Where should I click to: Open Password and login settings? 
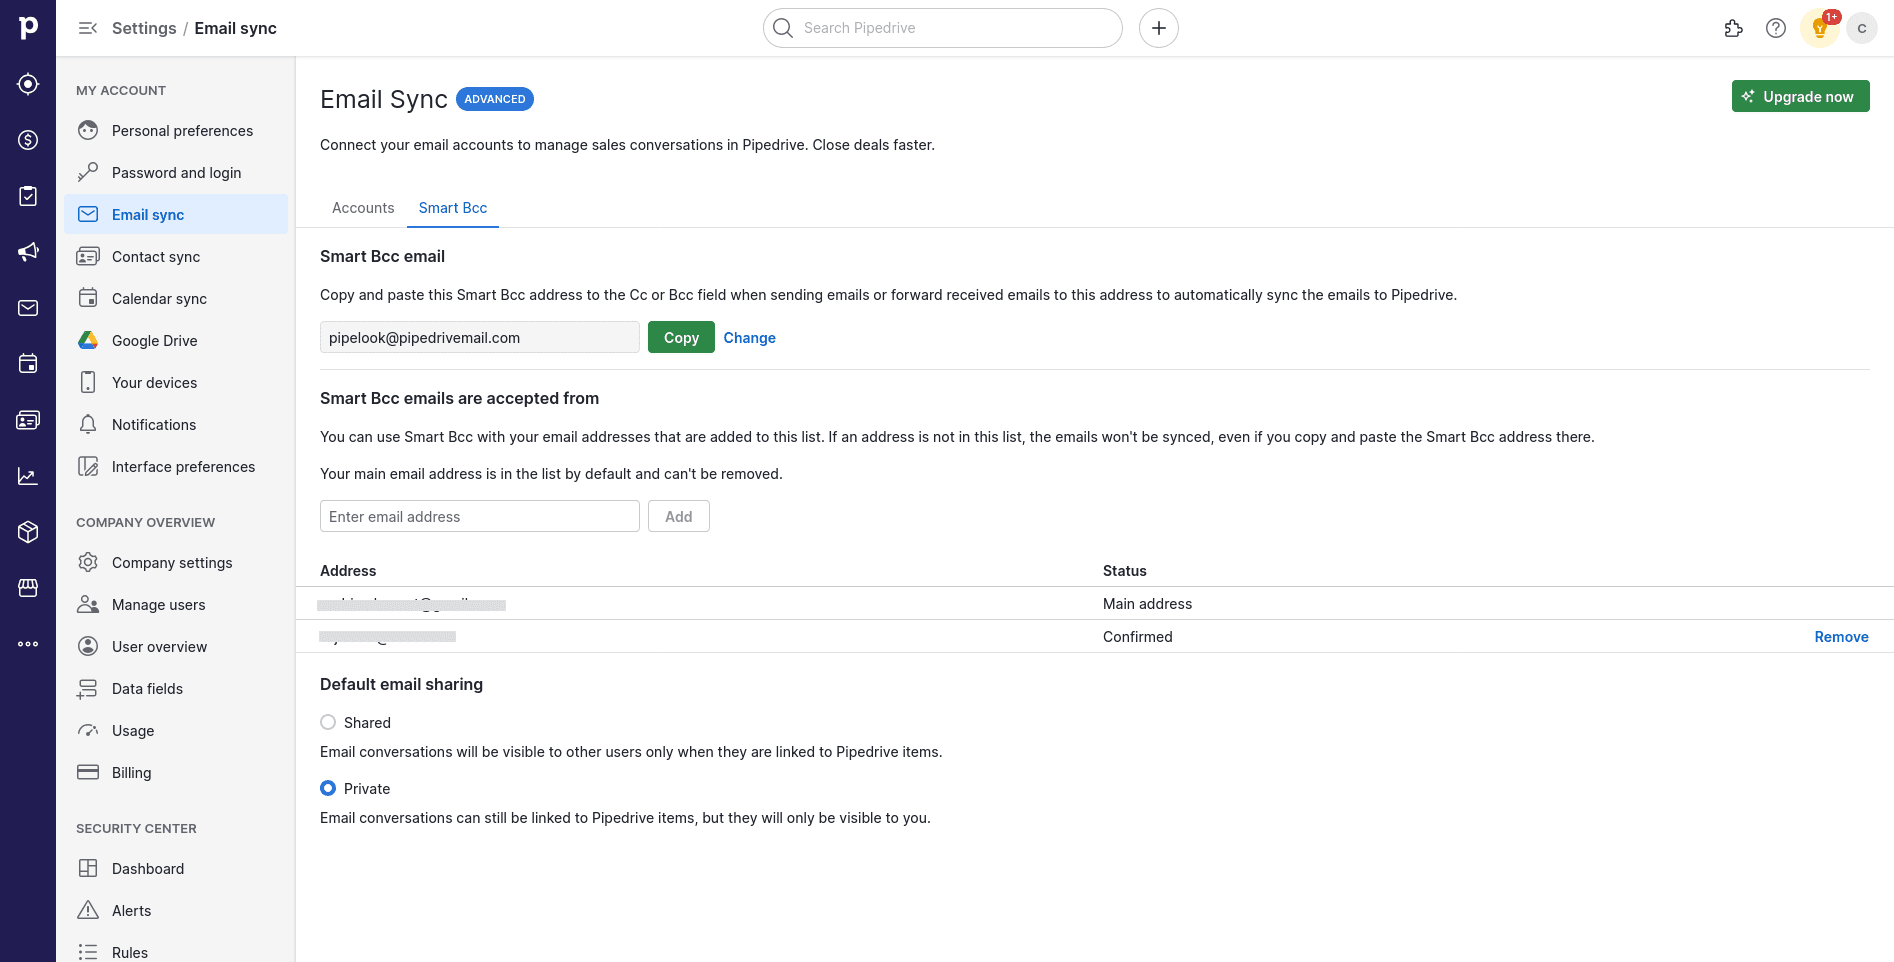[176, 173]
